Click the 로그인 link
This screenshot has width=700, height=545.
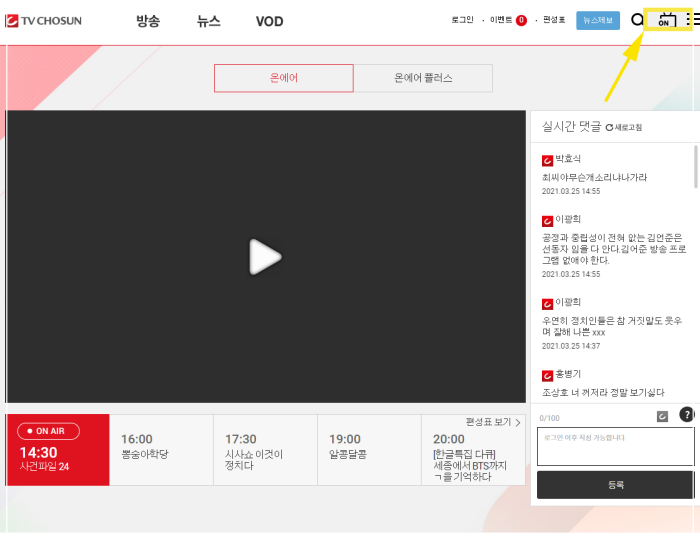462,20
